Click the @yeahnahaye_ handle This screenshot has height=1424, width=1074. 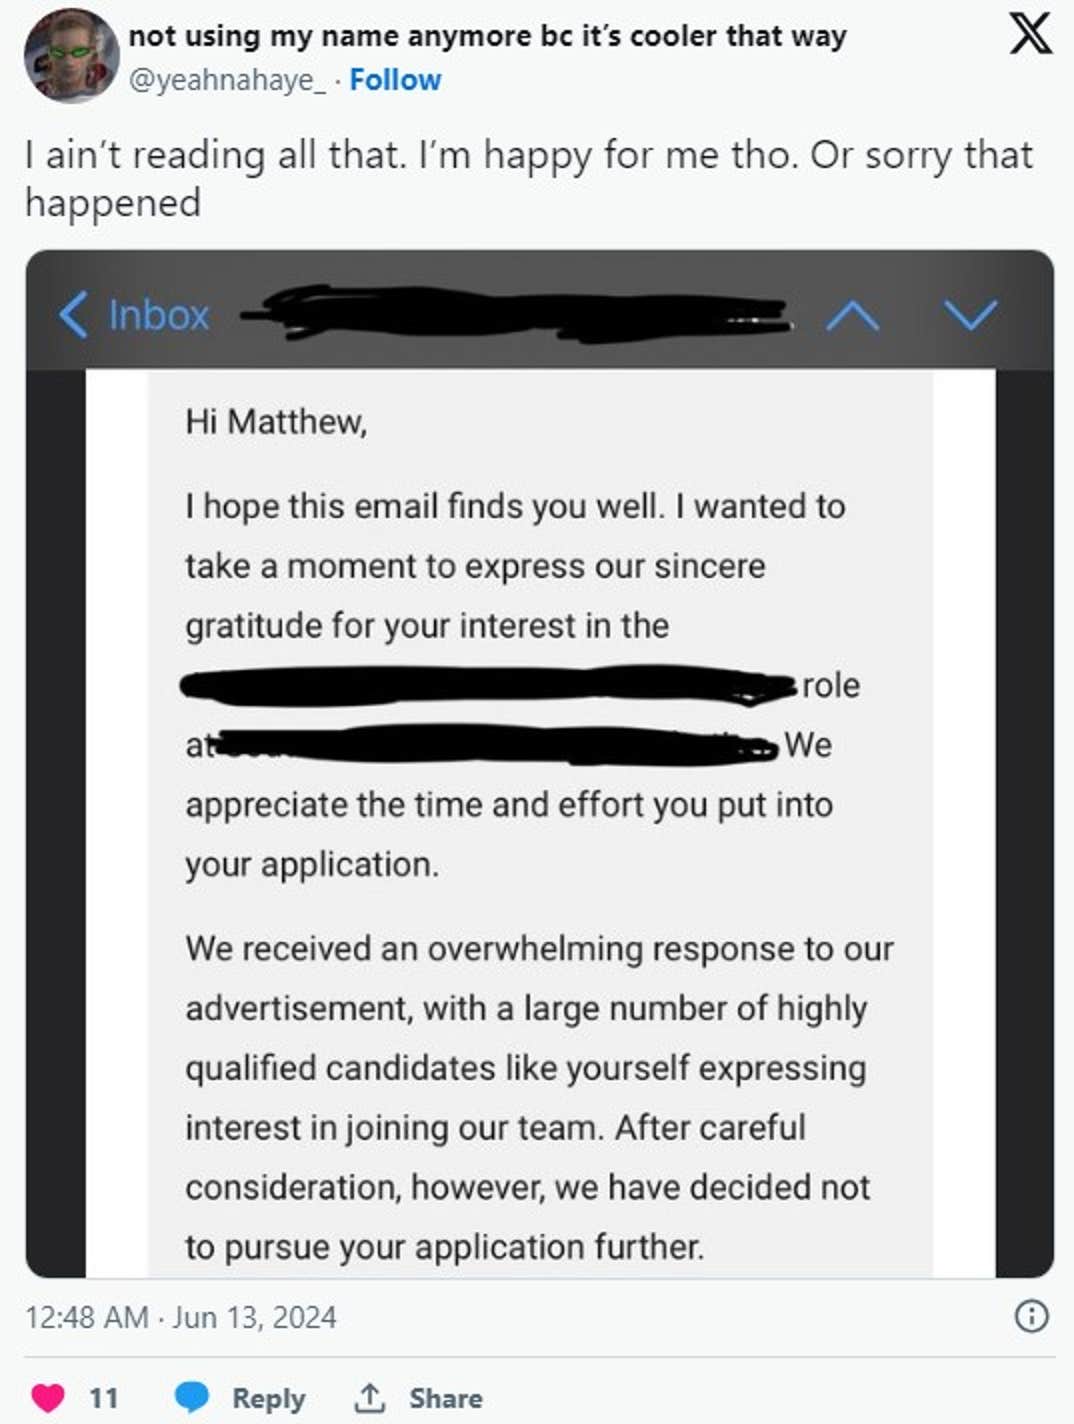coord(227,80)
